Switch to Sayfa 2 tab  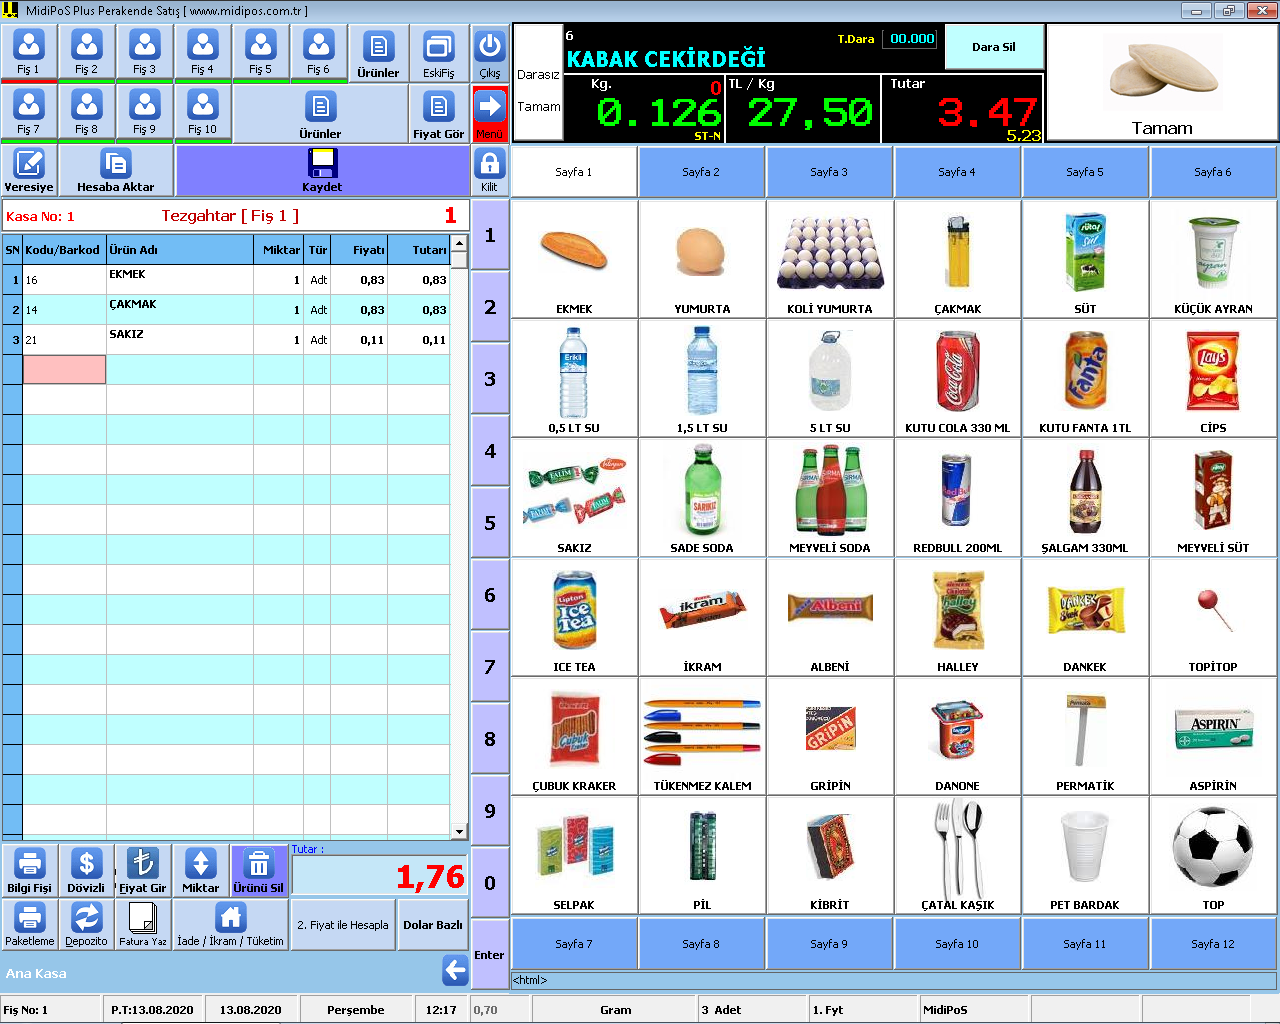coord(701,172)
